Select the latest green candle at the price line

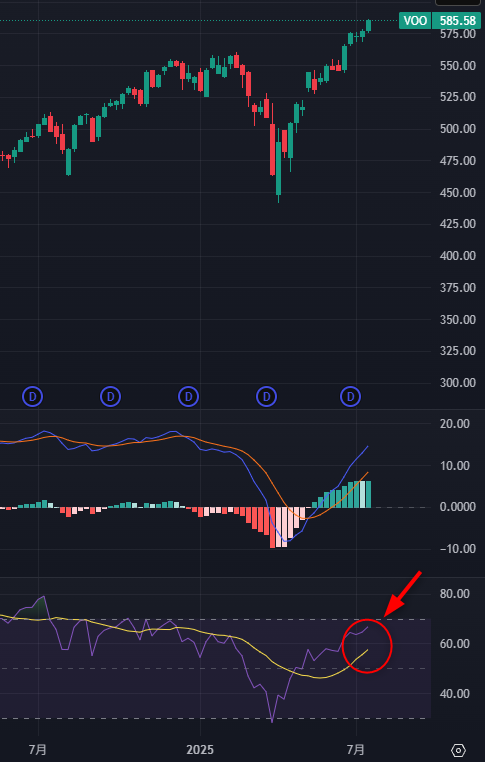pos(368,26)
